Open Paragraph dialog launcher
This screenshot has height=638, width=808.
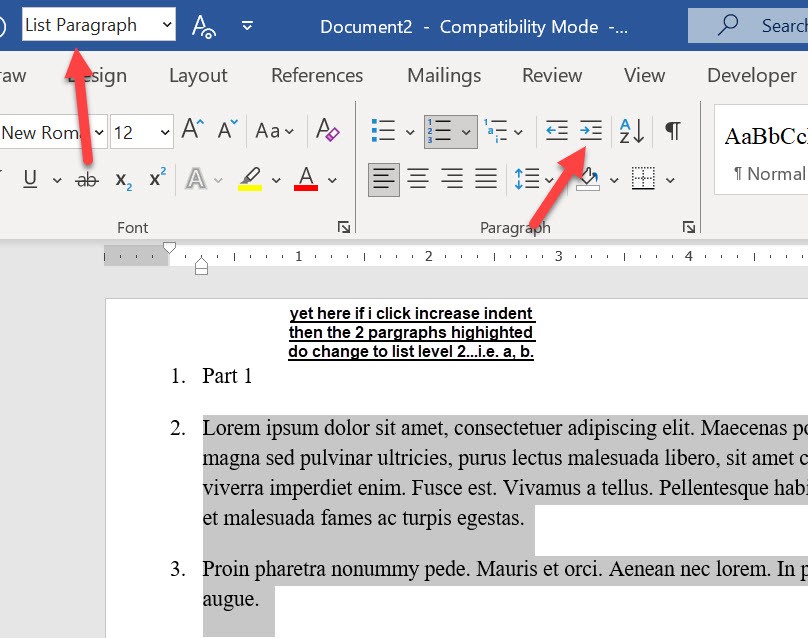click(688, 227)
